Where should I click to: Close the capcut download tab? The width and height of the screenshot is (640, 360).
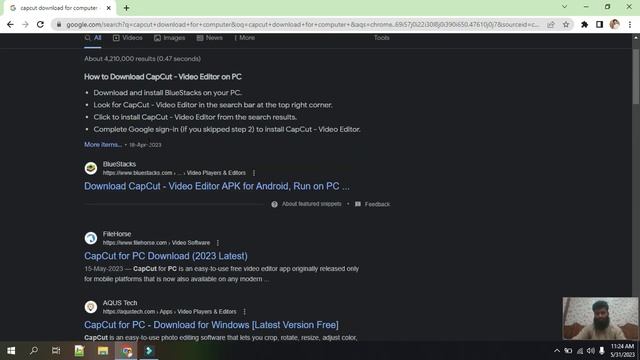[109, 8]
